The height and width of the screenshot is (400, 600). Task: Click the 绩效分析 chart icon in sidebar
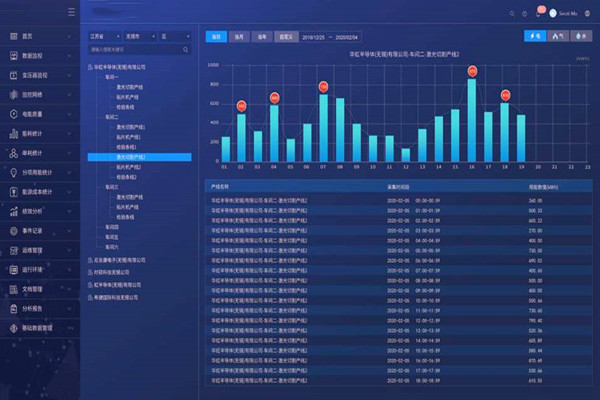click(13, 211)
